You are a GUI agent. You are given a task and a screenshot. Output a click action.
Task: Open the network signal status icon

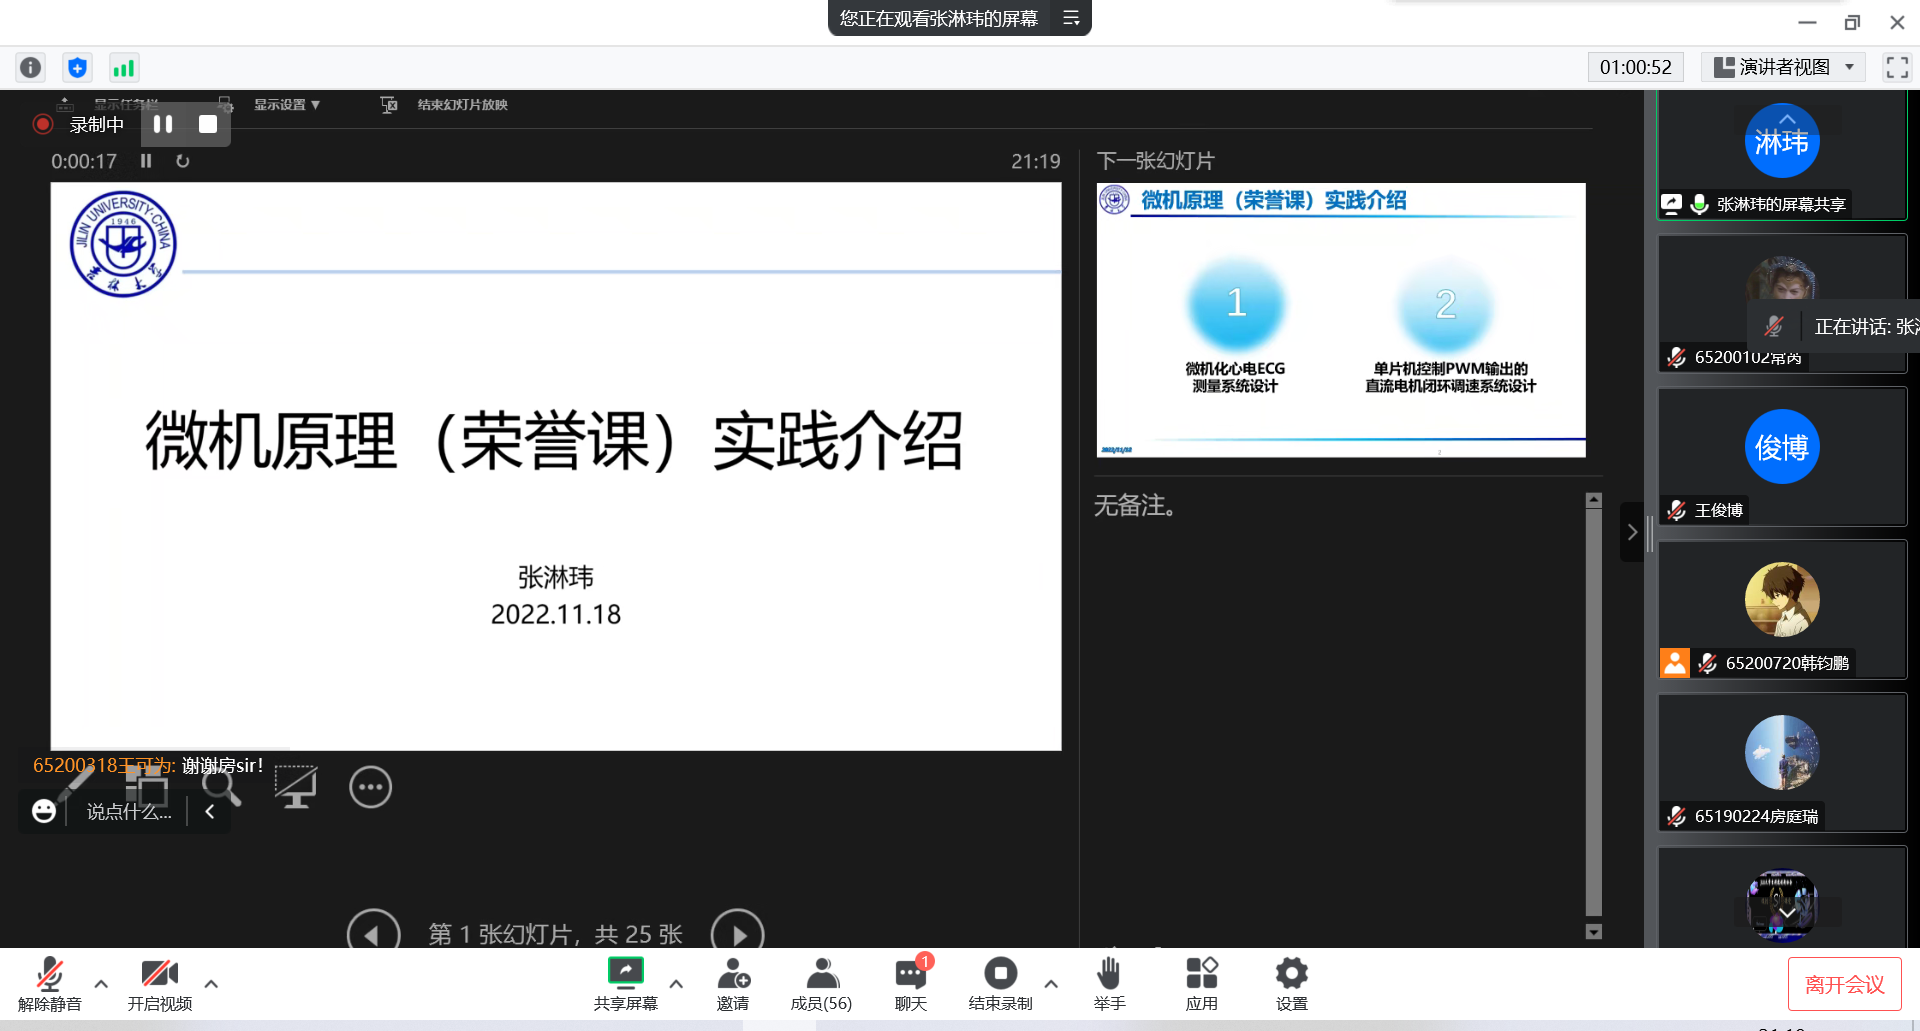point(123,67)
